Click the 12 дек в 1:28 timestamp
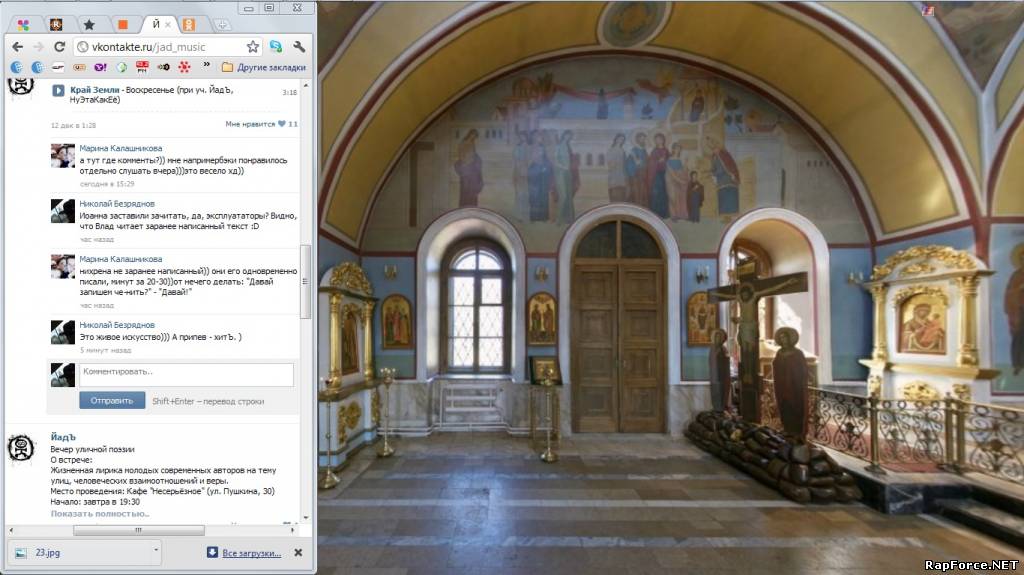The height and width of the screenshot is (575, 1024). [x=73, y=125]
